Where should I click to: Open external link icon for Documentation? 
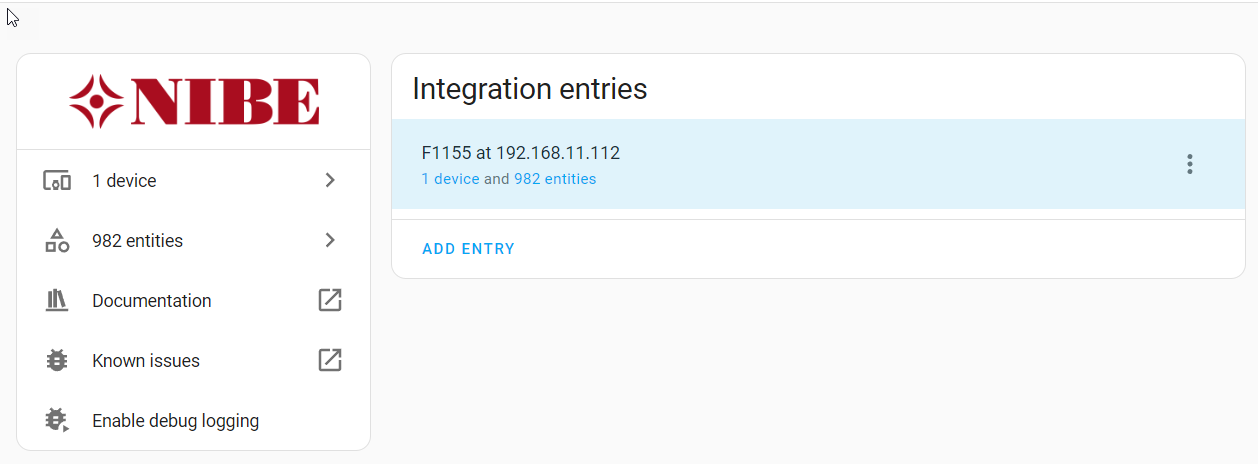[330, 300]
